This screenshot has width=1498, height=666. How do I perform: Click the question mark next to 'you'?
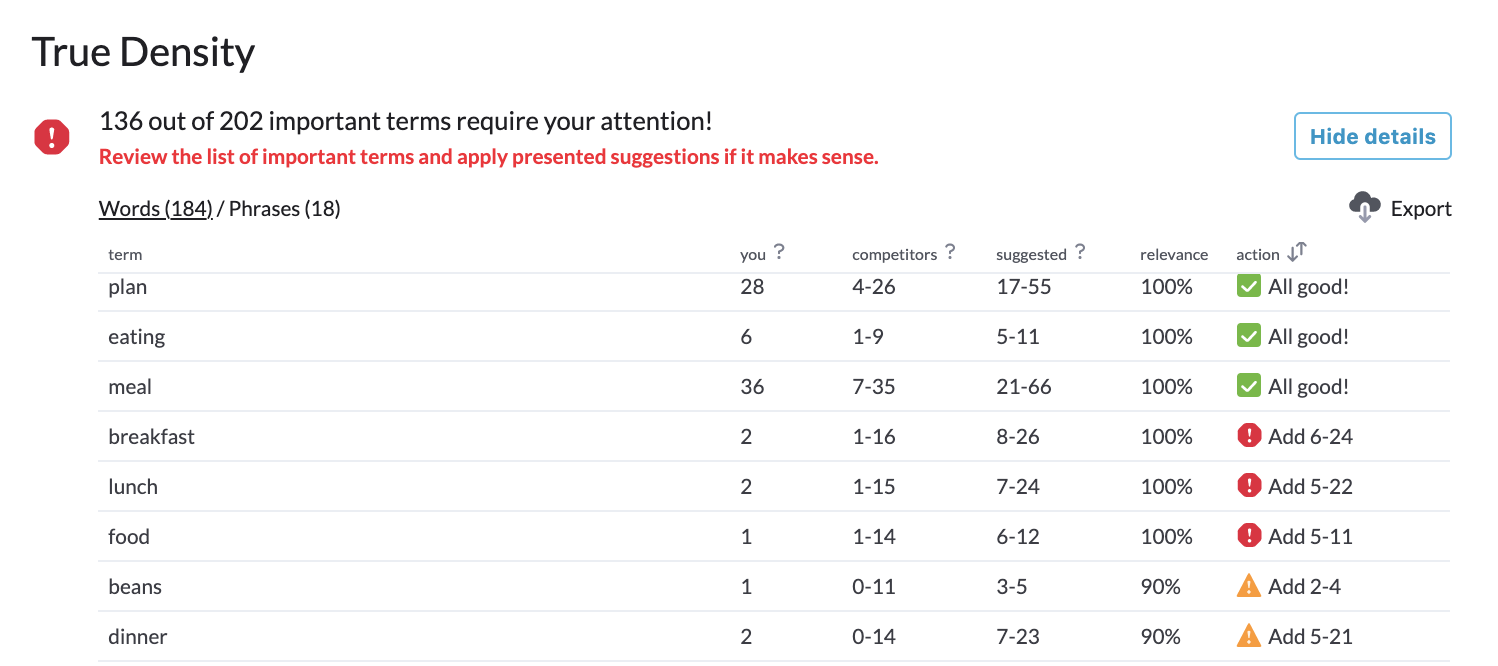point(779,253)
